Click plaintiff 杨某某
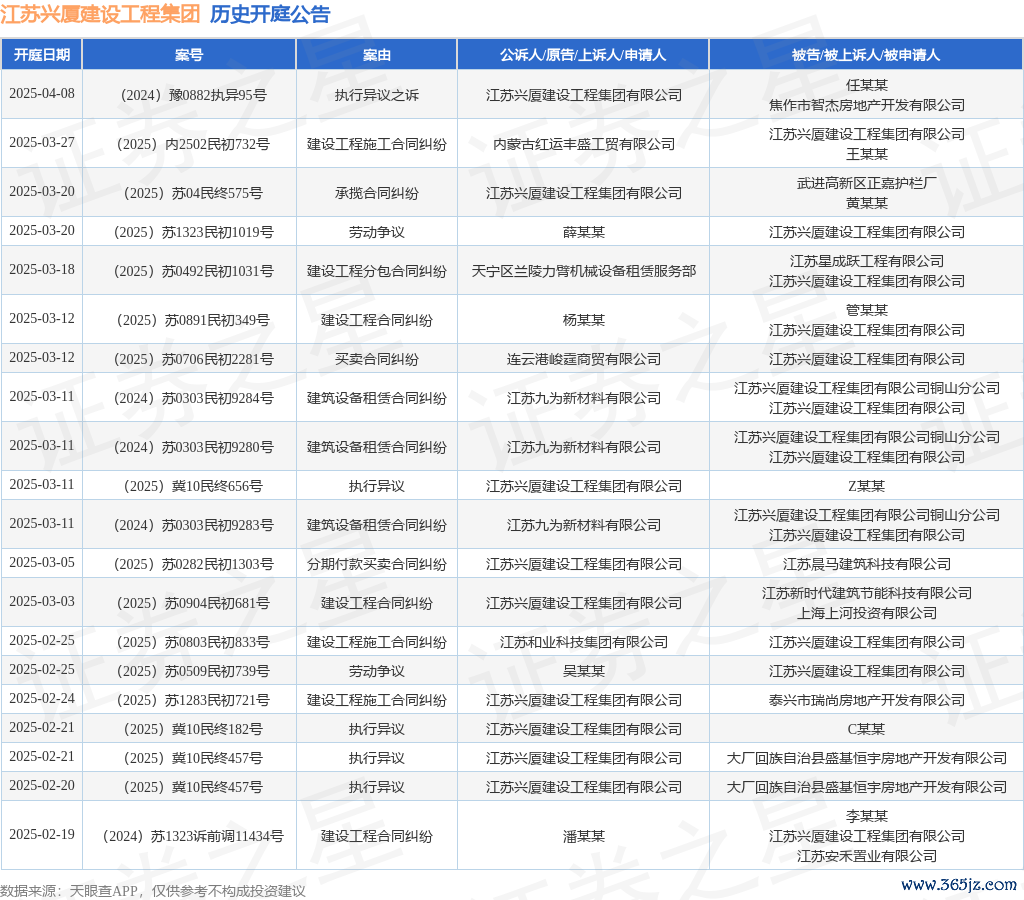 click(x=584, y=320)
